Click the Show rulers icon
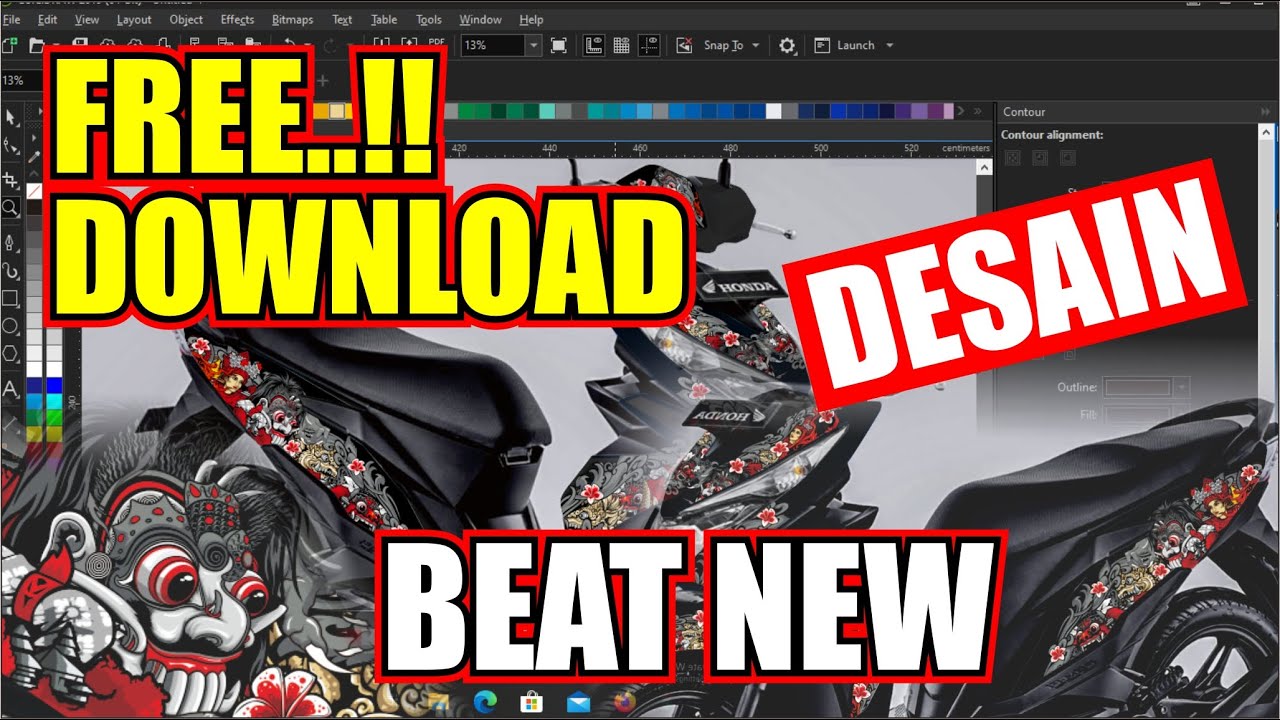1280x720 pixels. coord(594,45)
